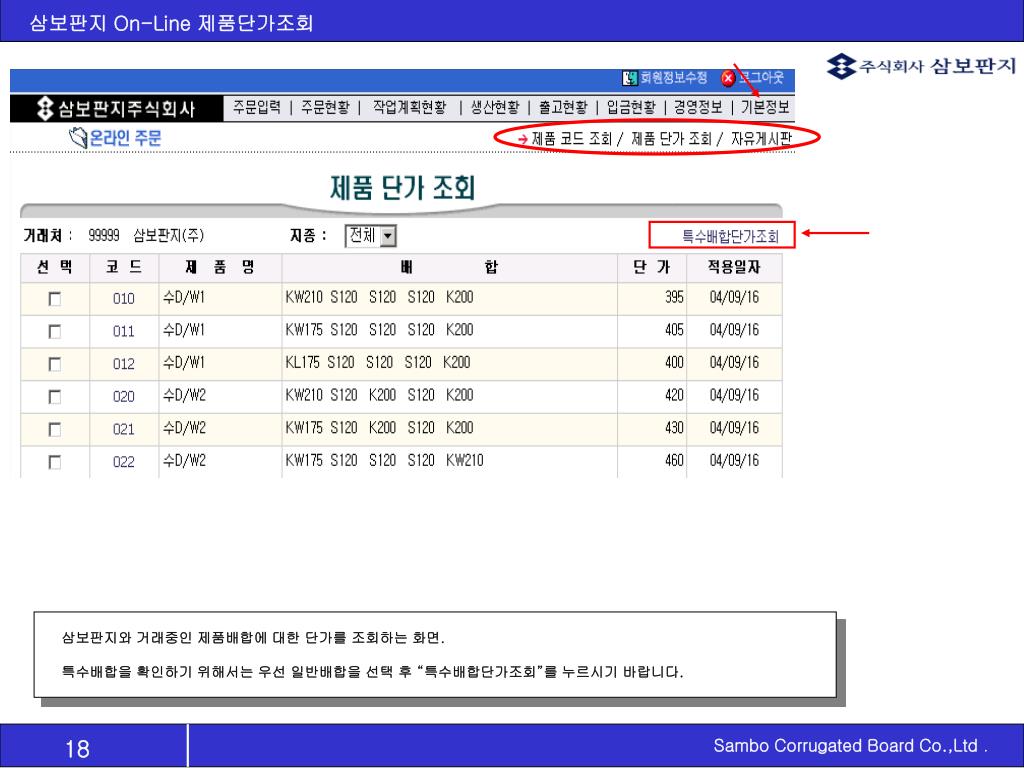Click the 단 가 column header
This screenshot has width=1024, height=768.
point(652,267)
